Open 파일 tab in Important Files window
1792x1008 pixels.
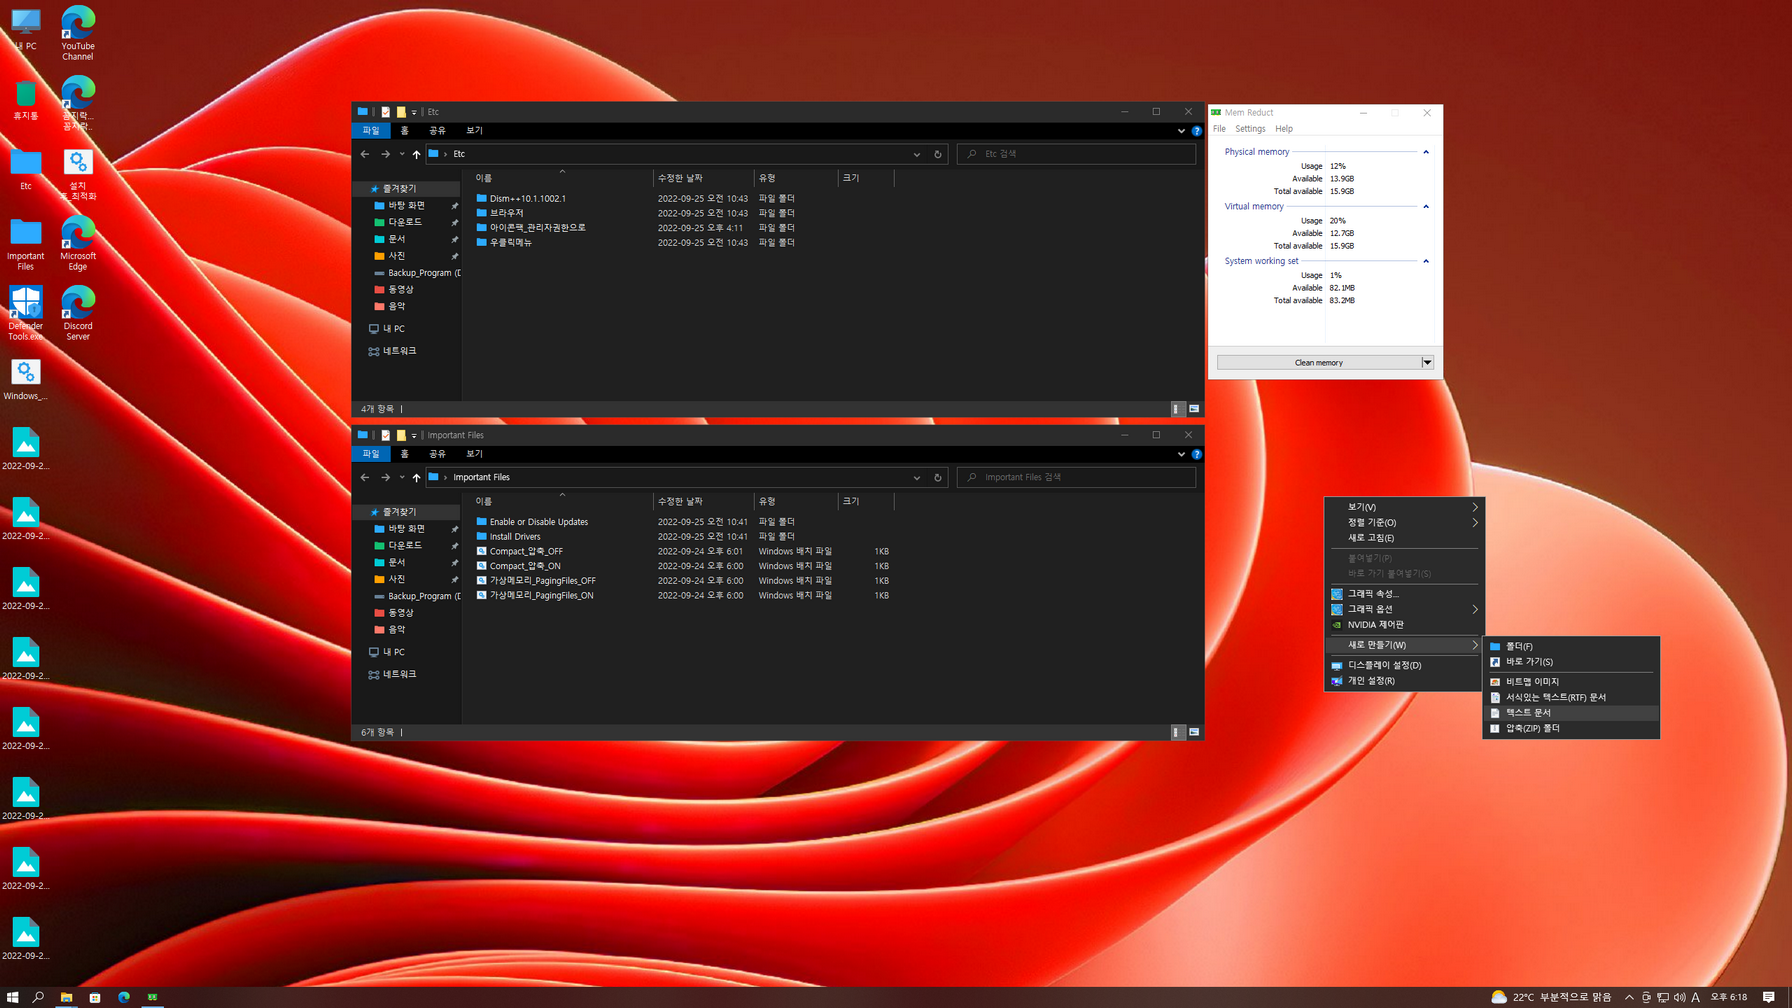click(x=371, y=454)
